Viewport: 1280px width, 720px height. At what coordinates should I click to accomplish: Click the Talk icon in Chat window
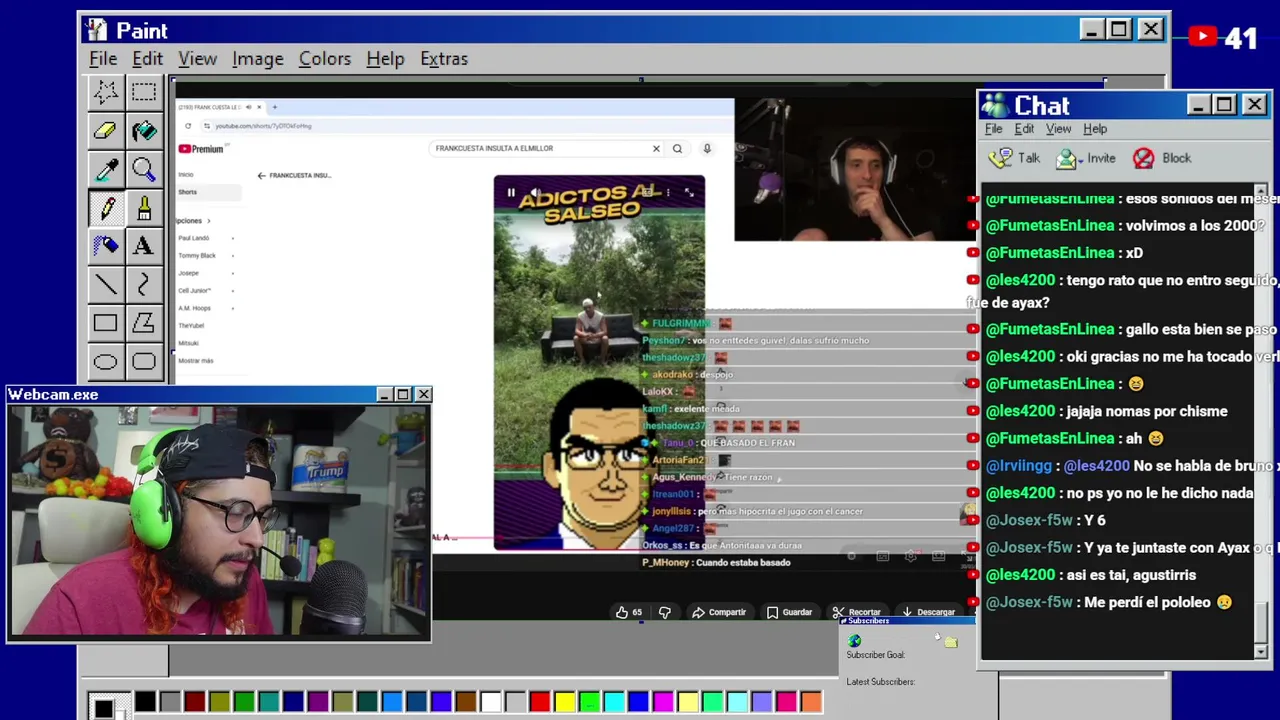[1000, 158]
